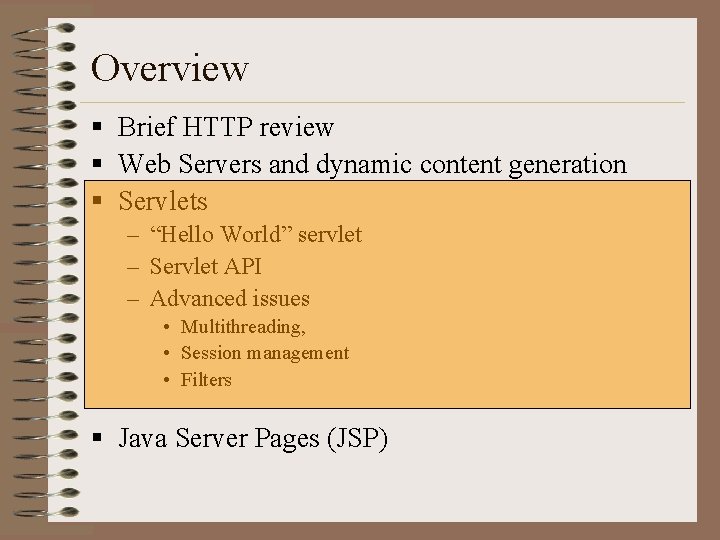Select the 'Servlet API' sub-item

[x=205, y=266]
